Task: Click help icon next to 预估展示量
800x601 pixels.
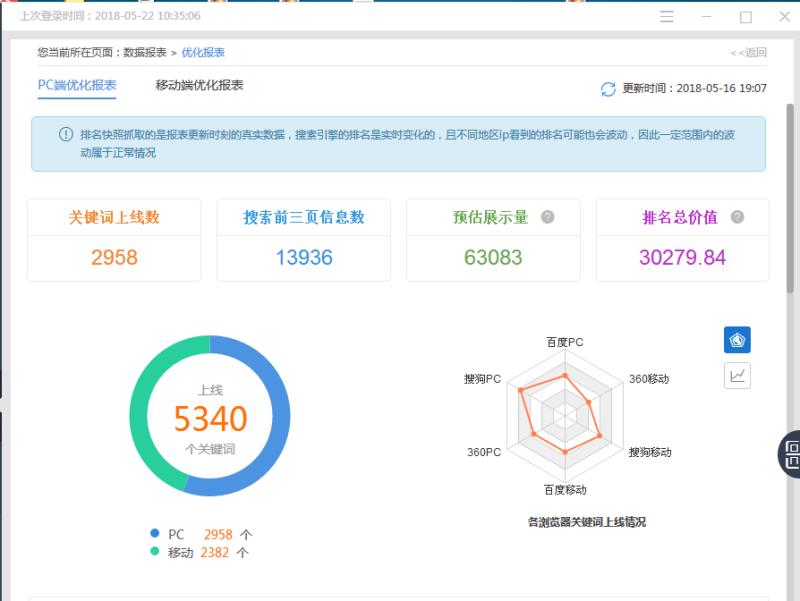Action: 547,217
